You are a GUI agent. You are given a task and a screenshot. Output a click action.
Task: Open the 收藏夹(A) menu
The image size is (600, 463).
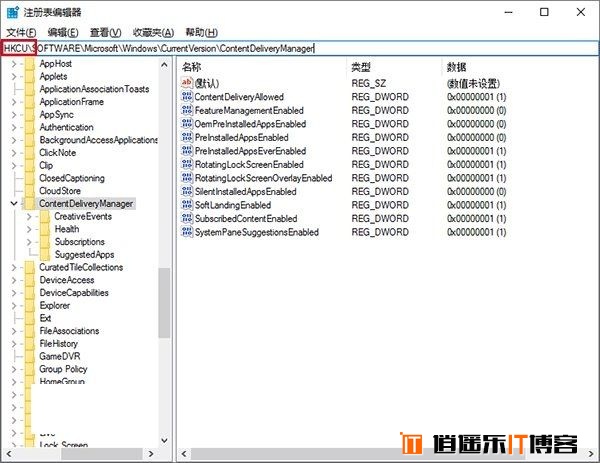(153, 33)
